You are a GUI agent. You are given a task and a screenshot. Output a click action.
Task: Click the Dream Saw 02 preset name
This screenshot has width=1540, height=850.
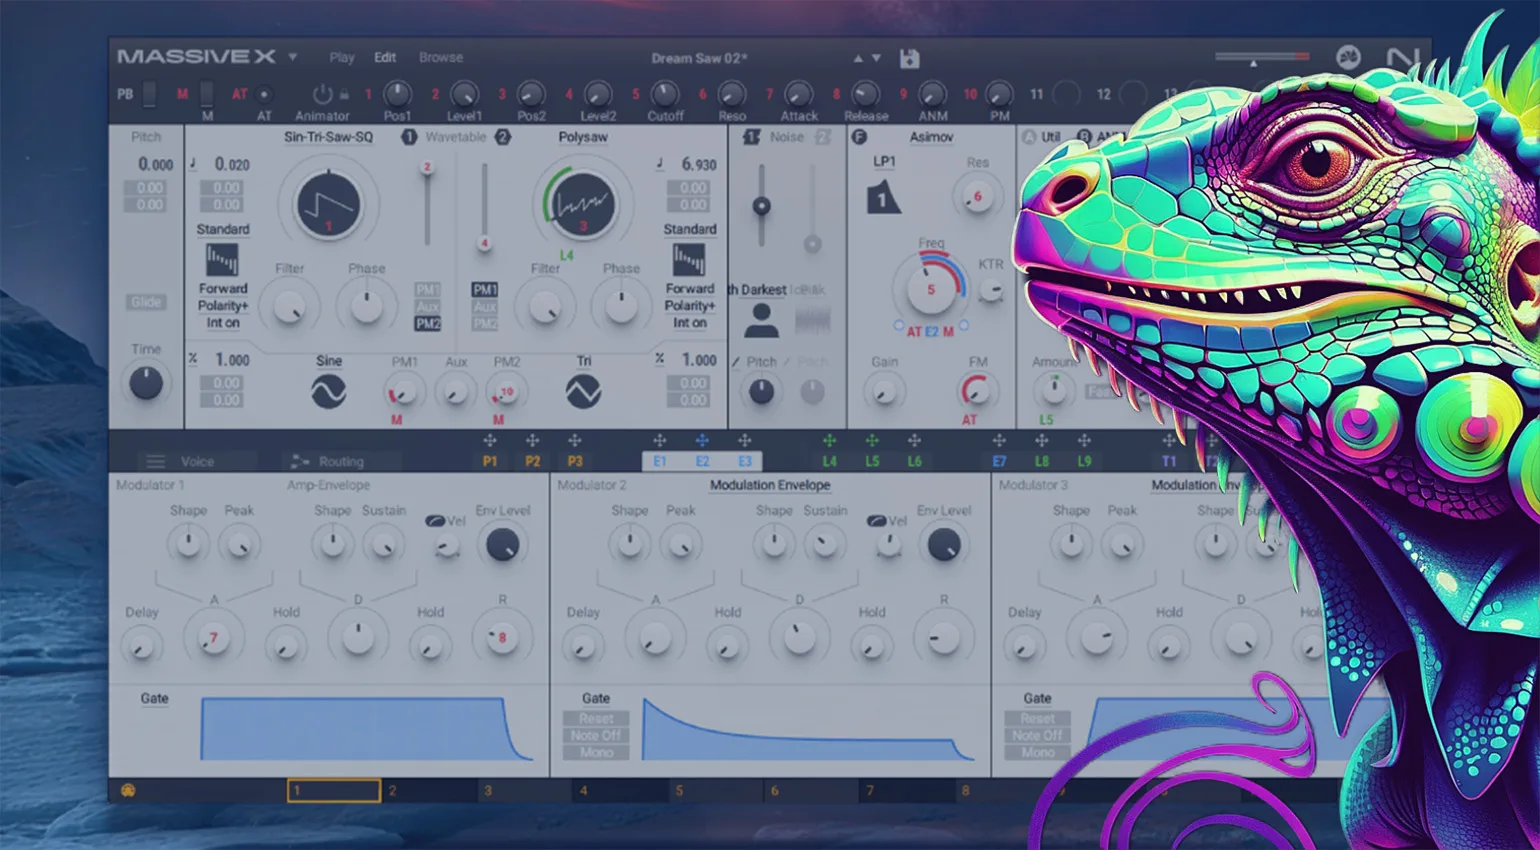699,58
